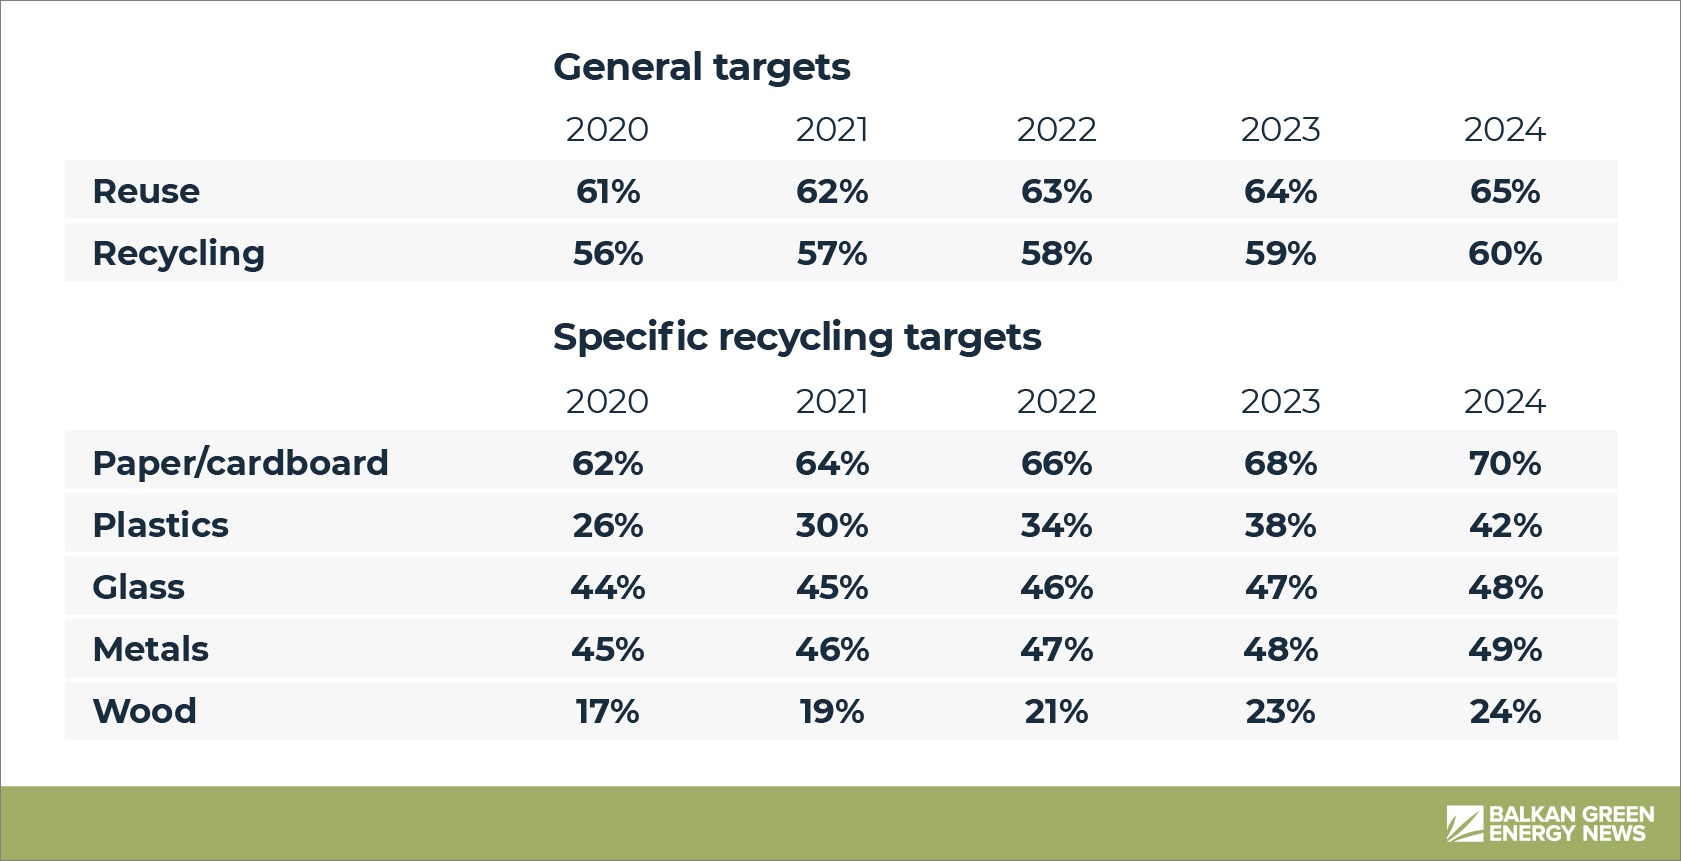The width and height of the screenshot is (1681, 861).
Task: Select the 2024 column header under Specific recycling targets
Action: point(1505,402)
